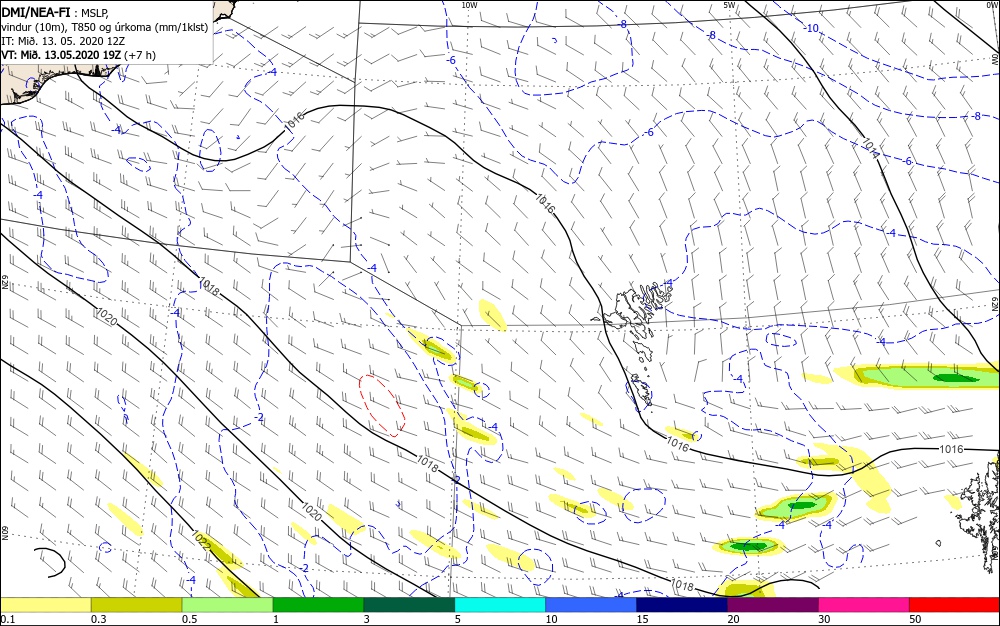Select the 'IT: Mið. 13. 05. 2020 12Z' line
The image size is (1000, 626).
[63, 41]
